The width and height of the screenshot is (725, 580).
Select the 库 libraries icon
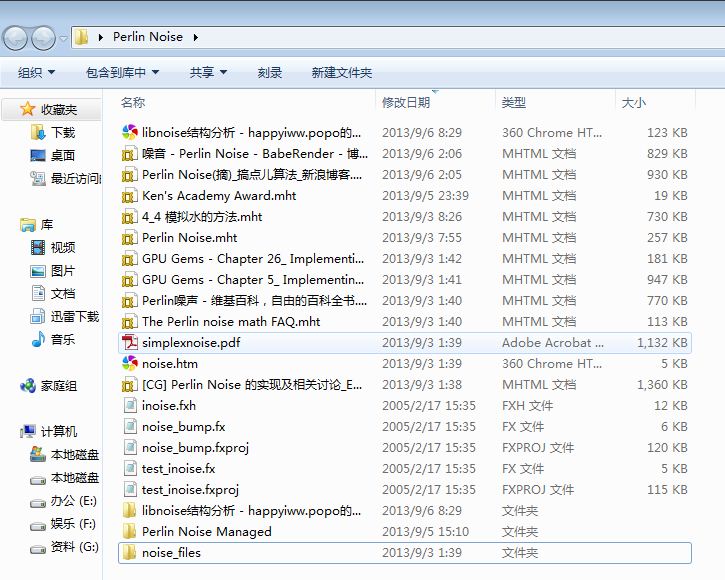[28, 225]
